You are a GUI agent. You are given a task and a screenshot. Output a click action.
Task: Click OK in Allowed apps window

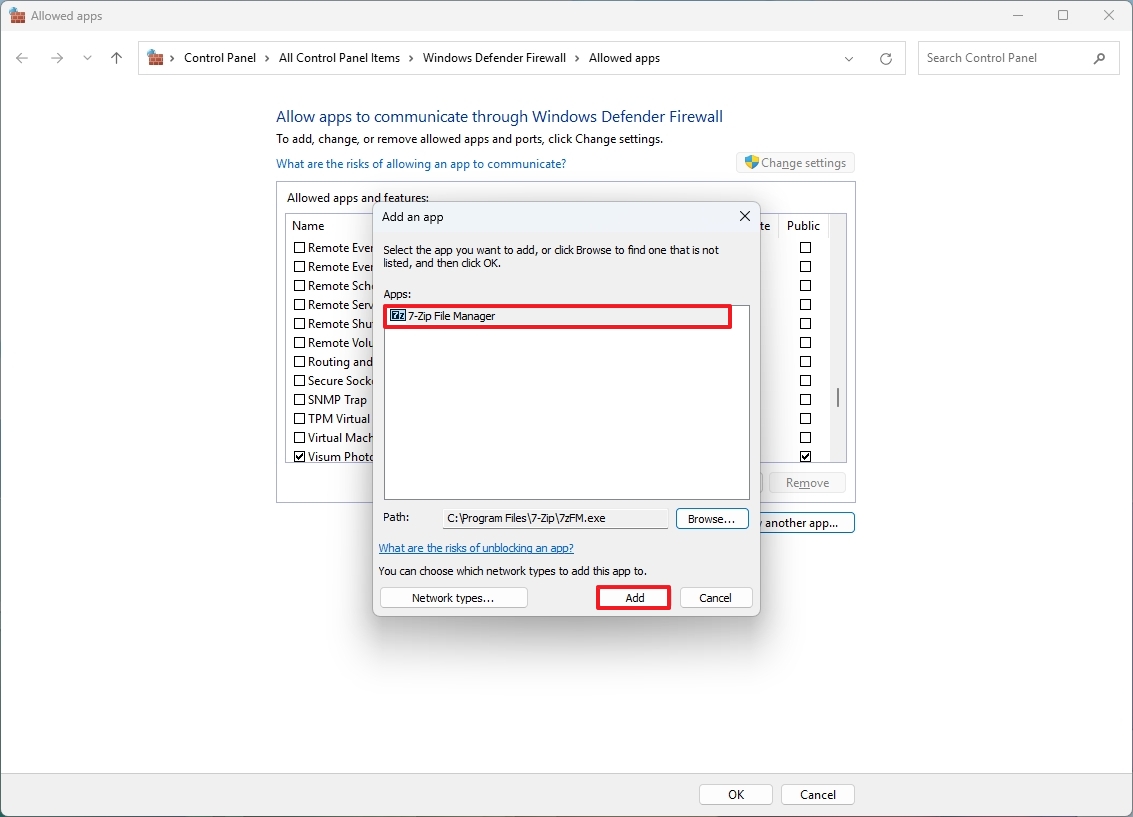[x=736, y=795]
